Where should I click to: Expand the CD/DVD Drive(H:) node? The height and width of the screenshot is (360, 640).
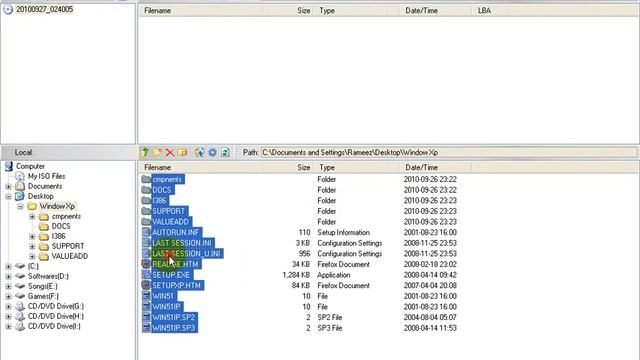(x=8, y=316)
